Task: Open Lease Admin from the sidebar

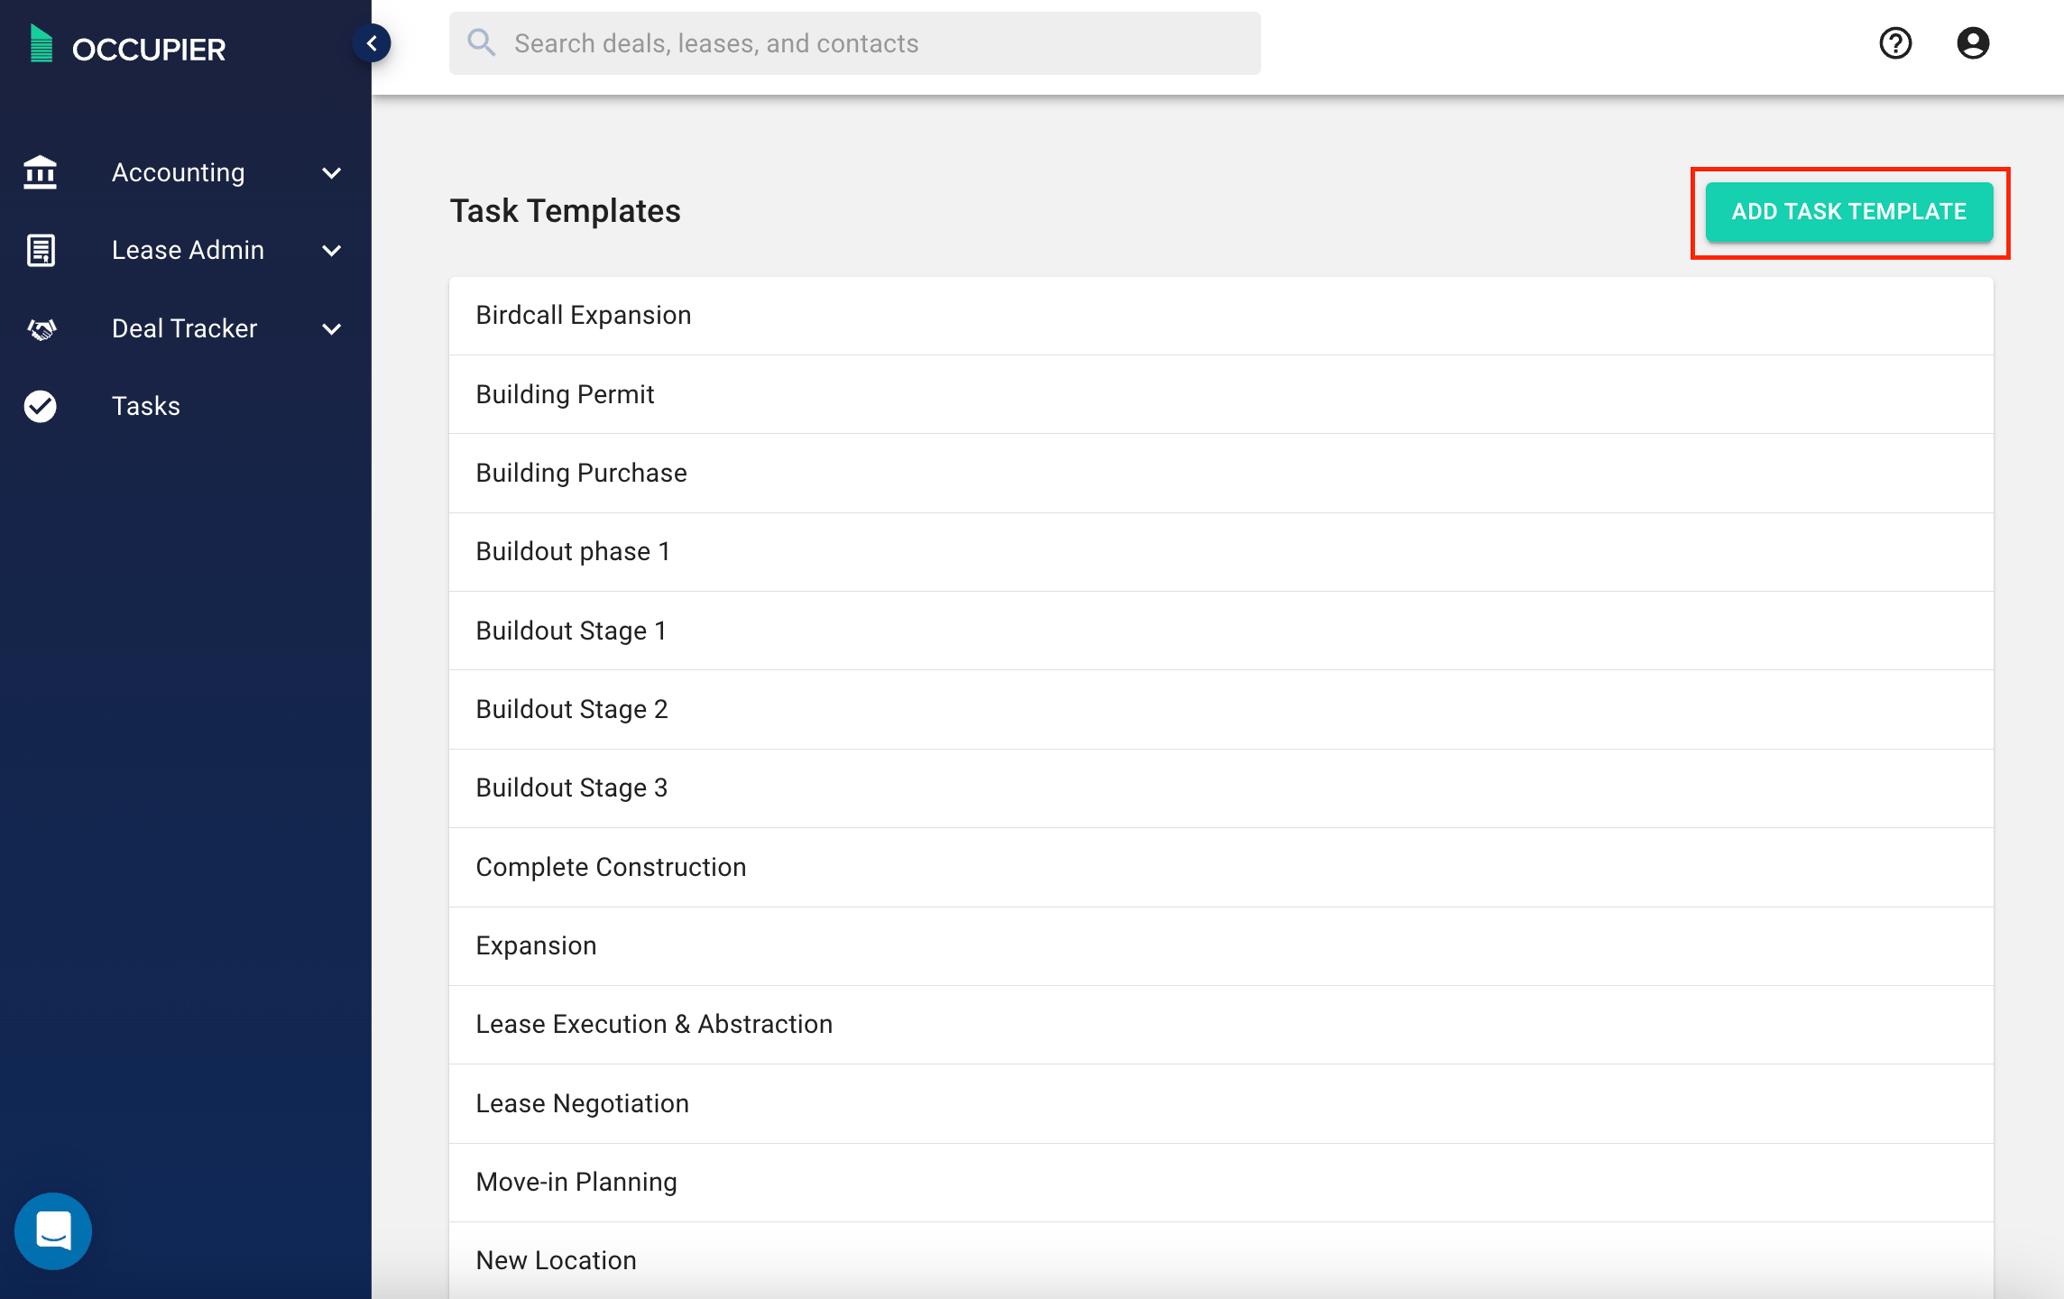Action: [187, 250]
